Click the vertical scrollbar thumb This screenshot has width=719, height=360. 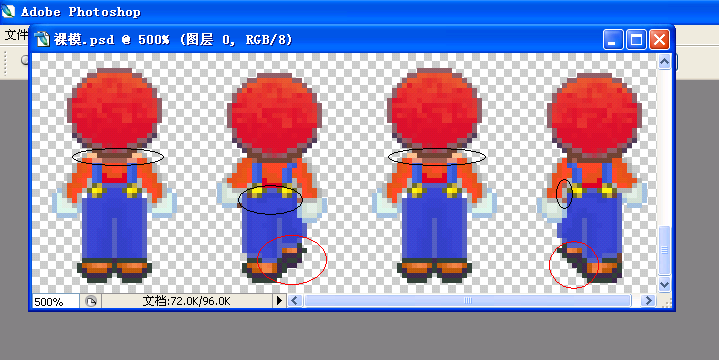pyautogui.click(x=664, y=250)
